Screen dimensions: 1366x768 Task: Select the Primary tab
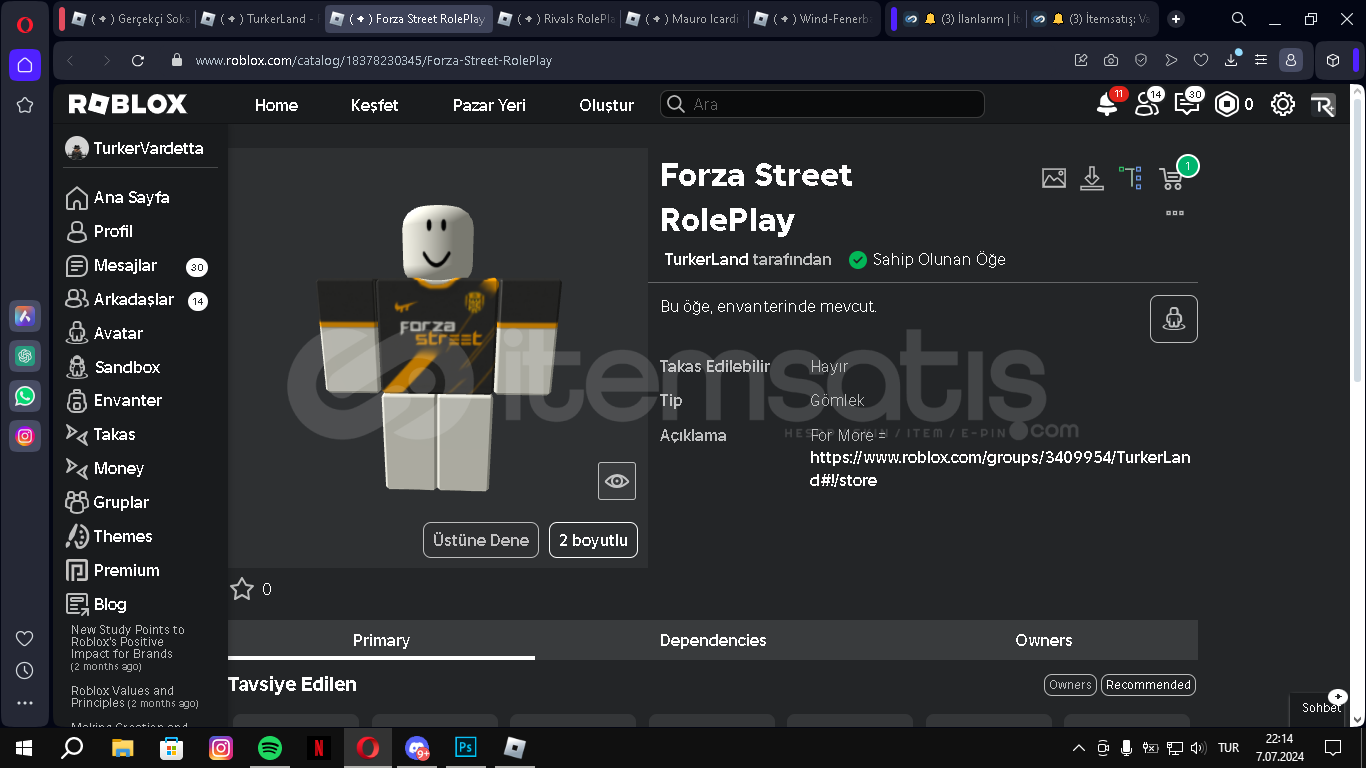click(381, 640)
